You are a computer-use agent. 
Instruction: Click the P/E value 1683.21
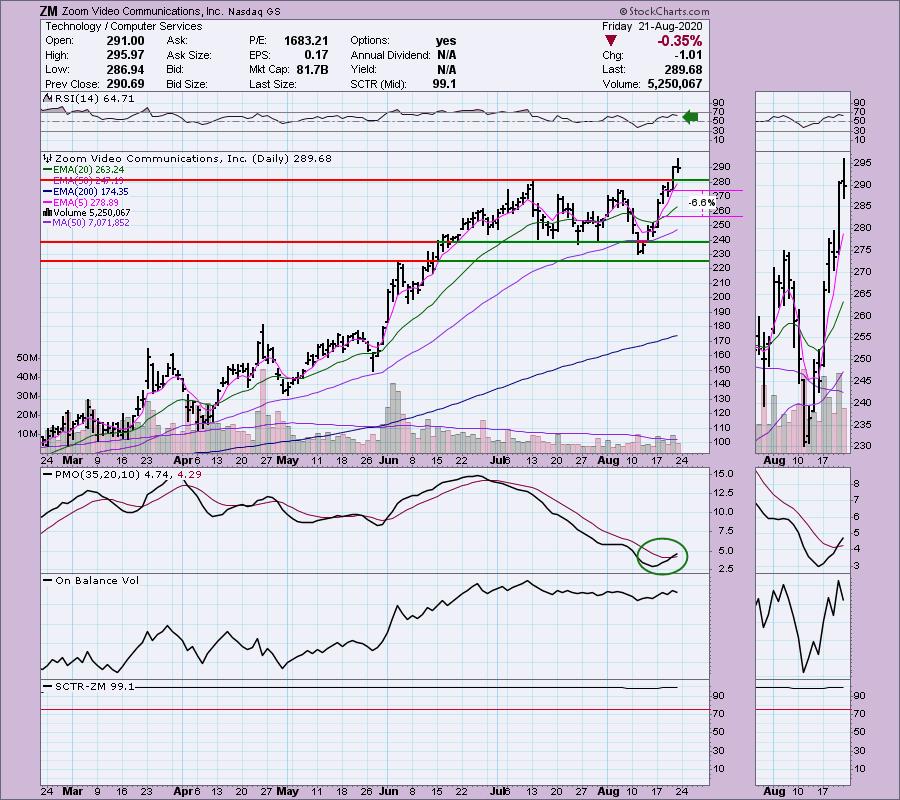[x=306, y=41]
